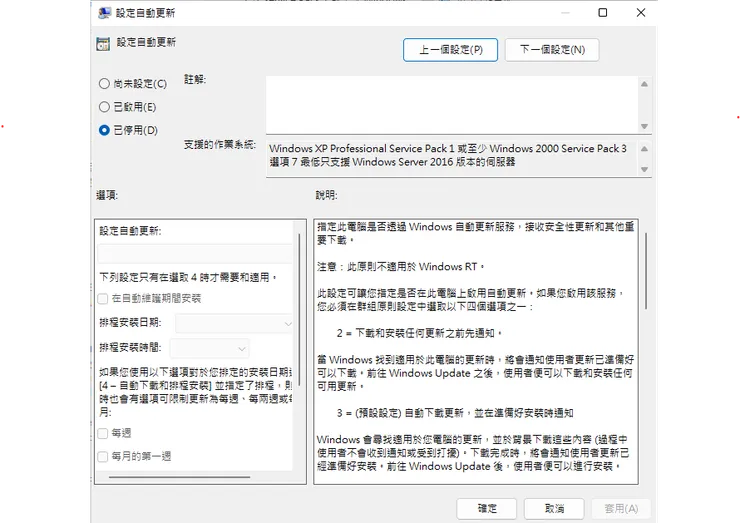740x523 pixels.
Task: Click the text 注意：此原則不適用於 Windows RT
Action: [x=400, y=267]
